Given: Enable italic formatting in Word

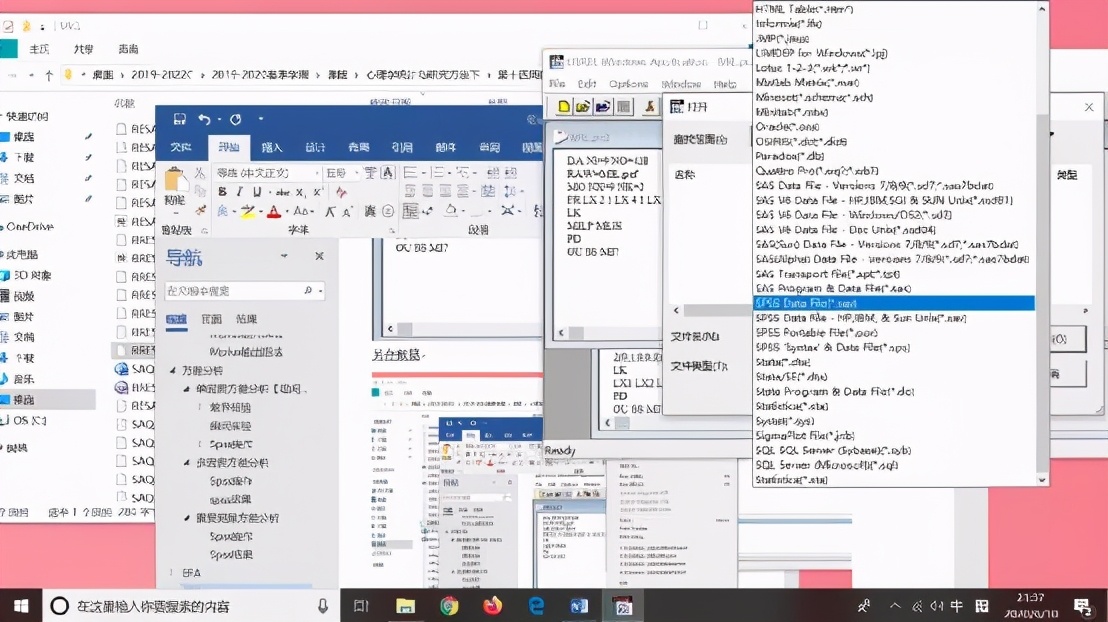Looking at the screenshot, I should [x=238, y=190].
